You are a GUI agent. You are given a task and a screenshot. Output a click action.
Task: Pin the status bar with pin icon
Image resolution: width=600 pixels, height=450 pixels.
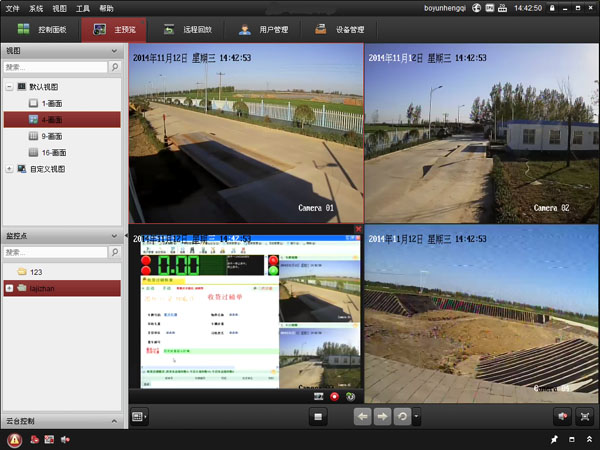click(554, 440)
